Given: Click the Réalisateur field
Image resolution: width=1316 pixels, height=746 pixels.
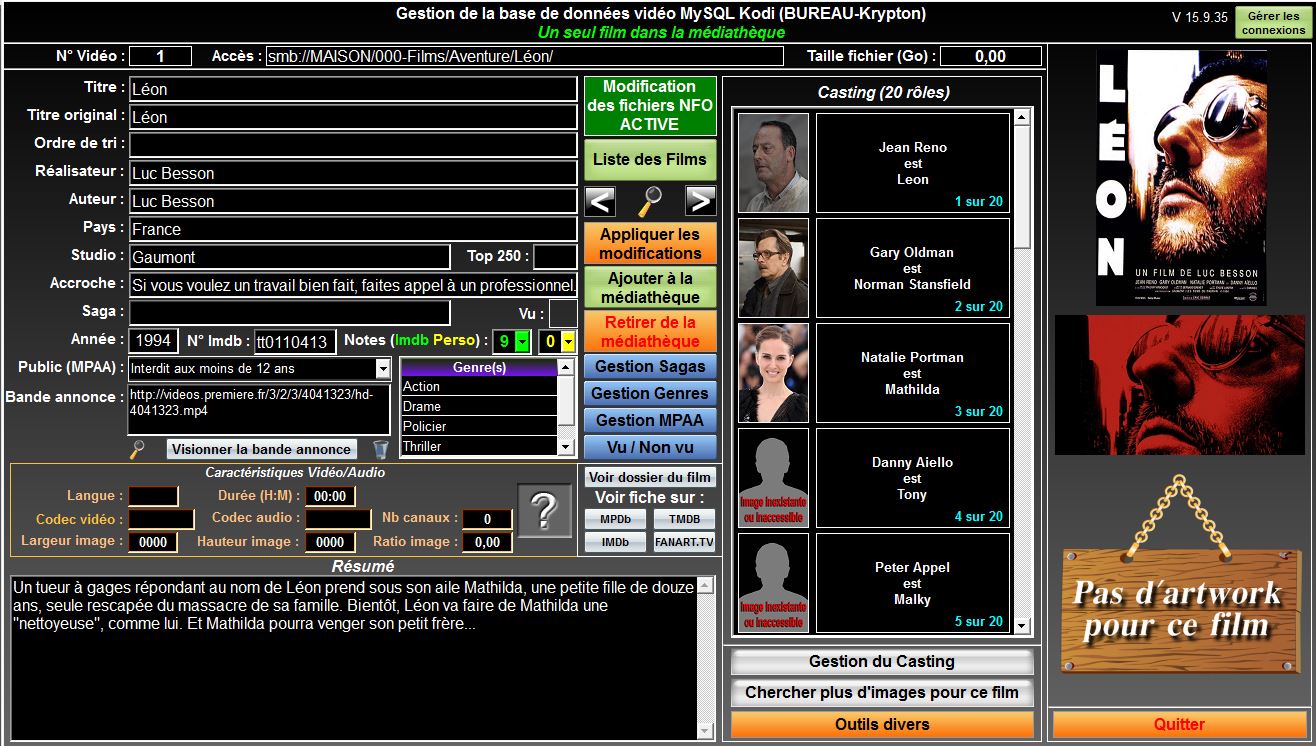Looking at the screenshot, I should tap(353, 173).
